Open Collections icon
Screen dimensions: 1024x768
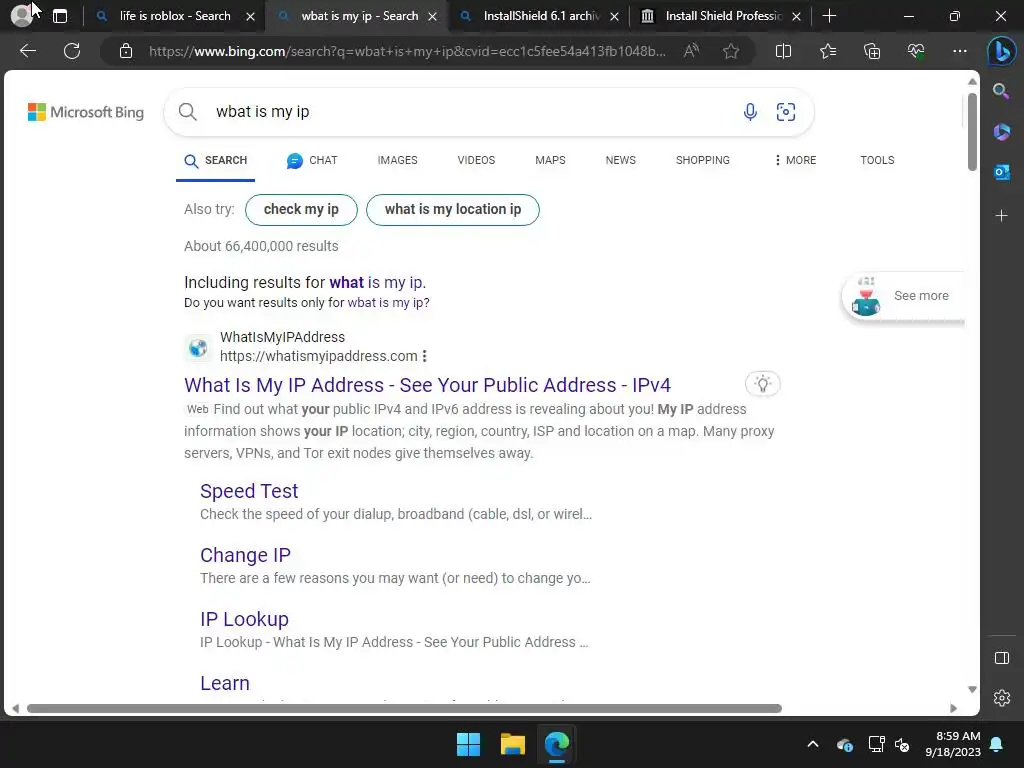(x=872, y=51)
